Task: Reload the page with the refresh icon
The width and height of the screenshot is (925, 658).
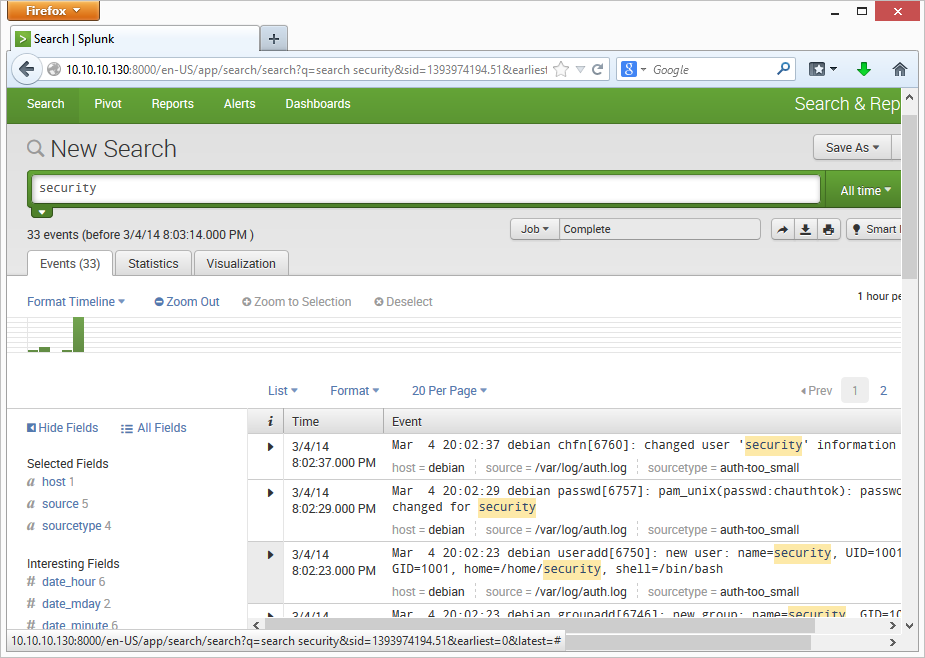Action: (598, 70)
